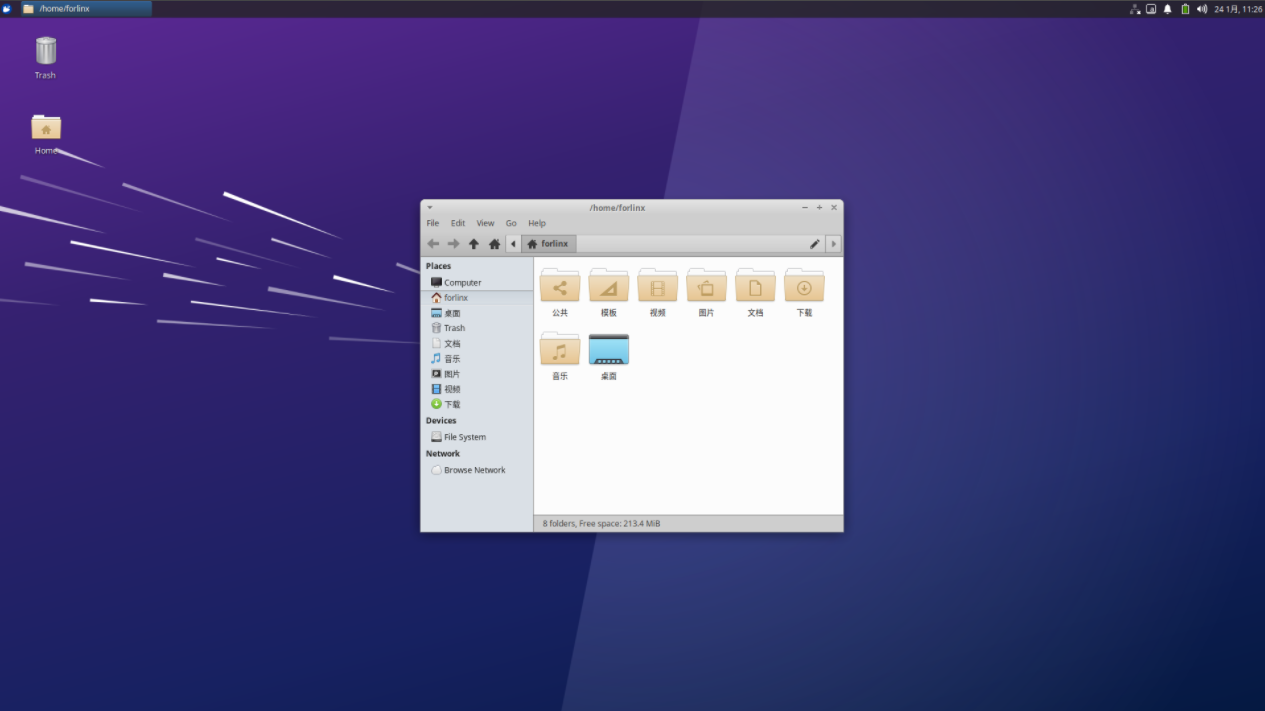Open home directory via house toolbar icon
This screenshot has height=711, width=1265.
pyautogui.click(x=494, y=244)
